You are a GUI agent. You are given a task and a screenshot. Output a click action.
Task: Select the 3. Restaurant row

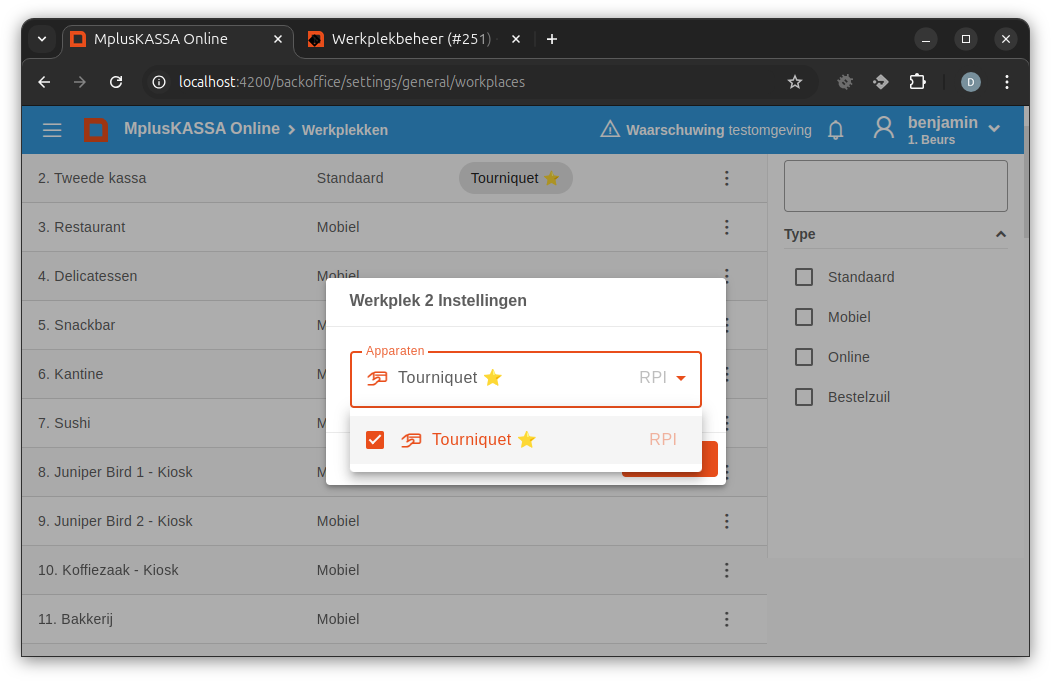click(x=394, y=227)
